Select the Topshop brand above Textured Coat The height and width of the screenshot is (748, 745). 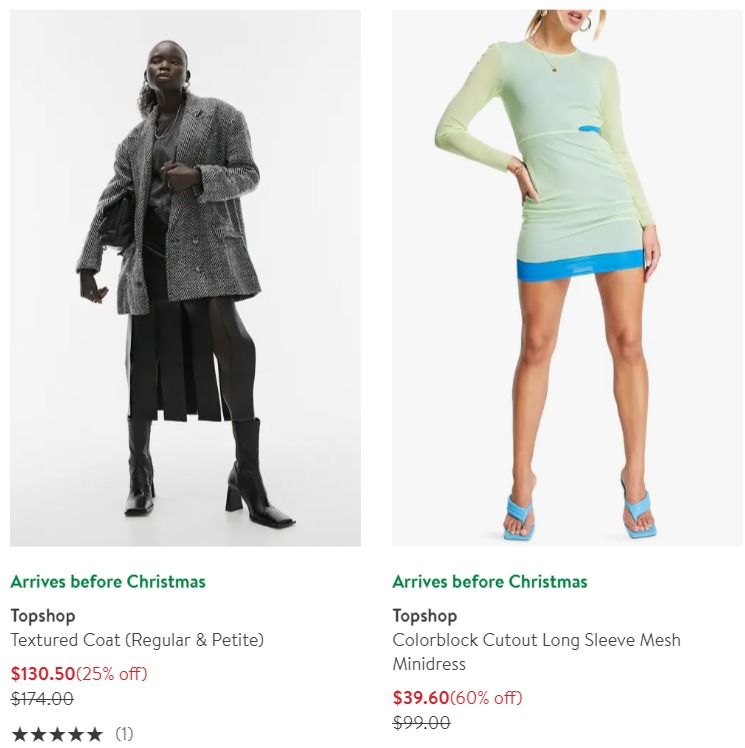[43, 615]
